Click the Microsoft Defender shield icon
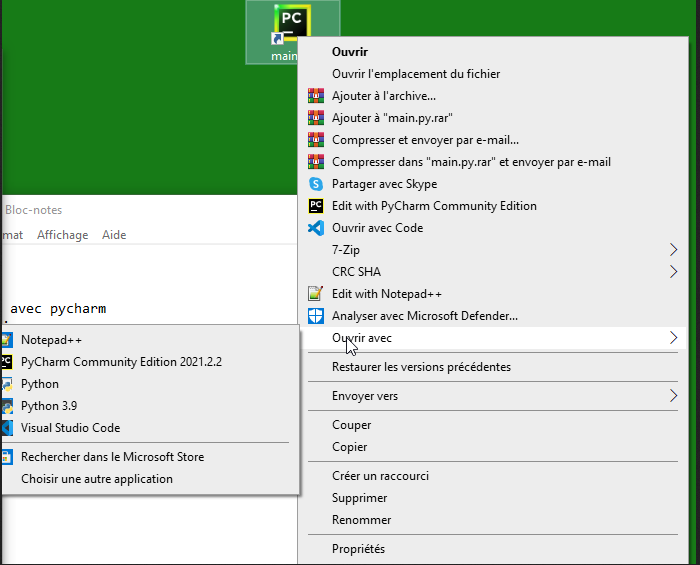700x565 pixels. (316, 316)
